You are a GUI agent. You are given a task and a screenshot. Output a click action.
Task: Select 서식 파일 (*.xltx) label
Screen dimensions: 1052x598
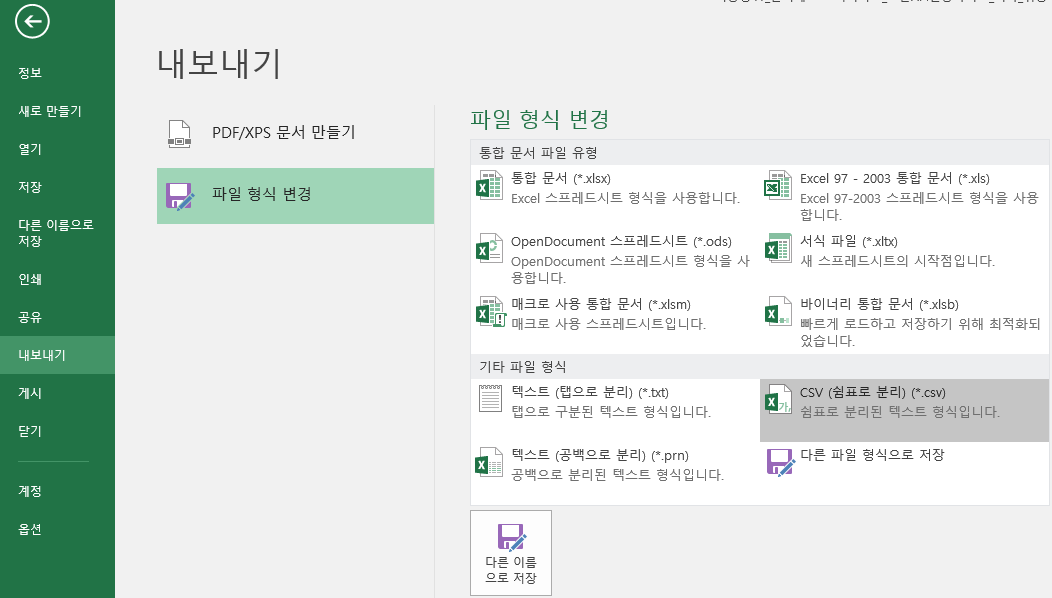(x=849, y=242)
